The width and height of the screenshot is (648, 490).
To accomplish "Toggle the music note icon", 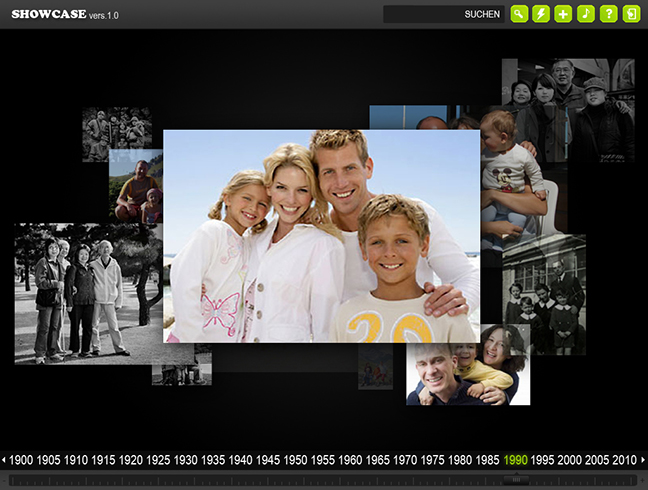I will [x=586, y=14].
